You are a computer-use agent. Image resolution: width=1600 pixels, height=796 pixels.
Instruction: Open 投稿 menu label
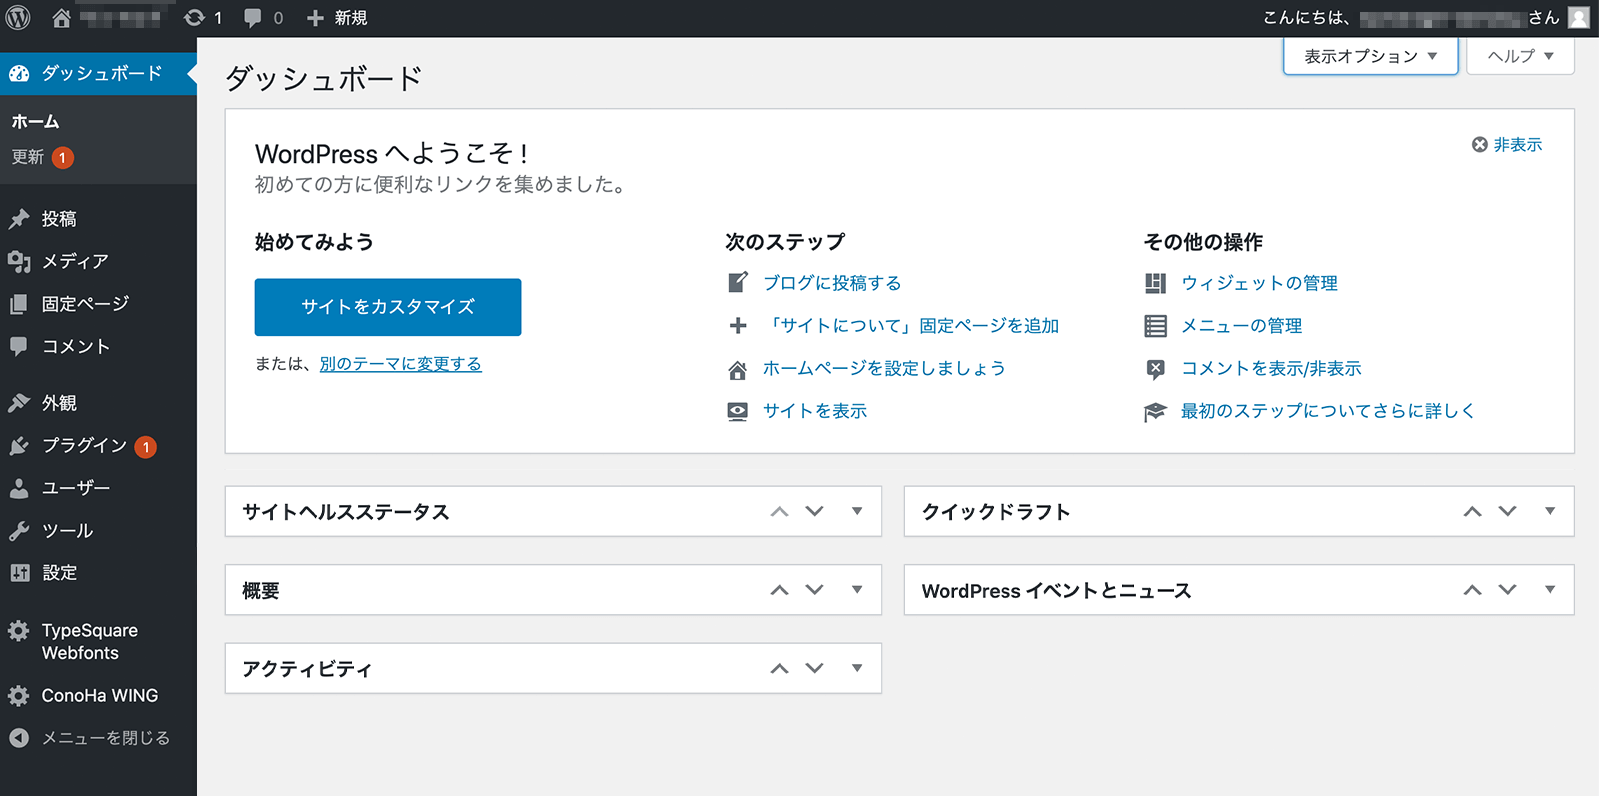pos(59,219)
